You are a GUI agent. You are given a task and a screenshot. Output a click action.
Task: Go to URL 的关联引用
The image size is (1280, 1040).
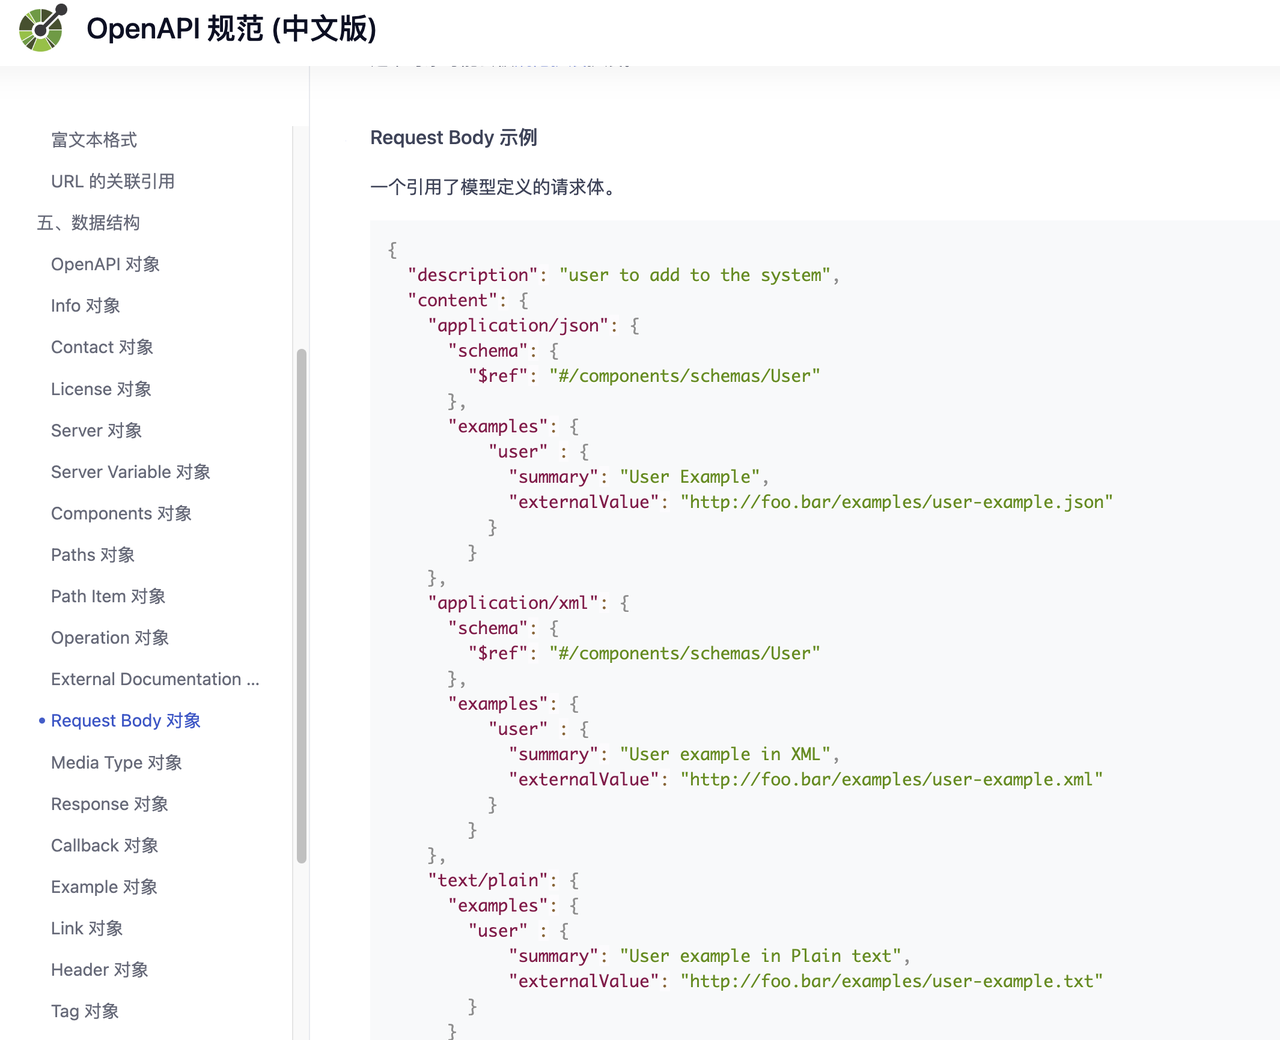[112, 181]
